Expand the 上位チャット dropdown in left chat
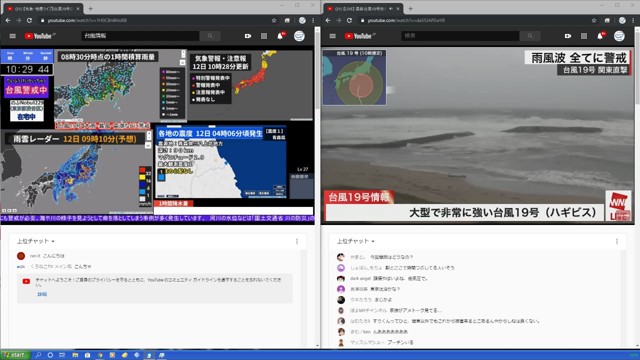 pos(36,241)
